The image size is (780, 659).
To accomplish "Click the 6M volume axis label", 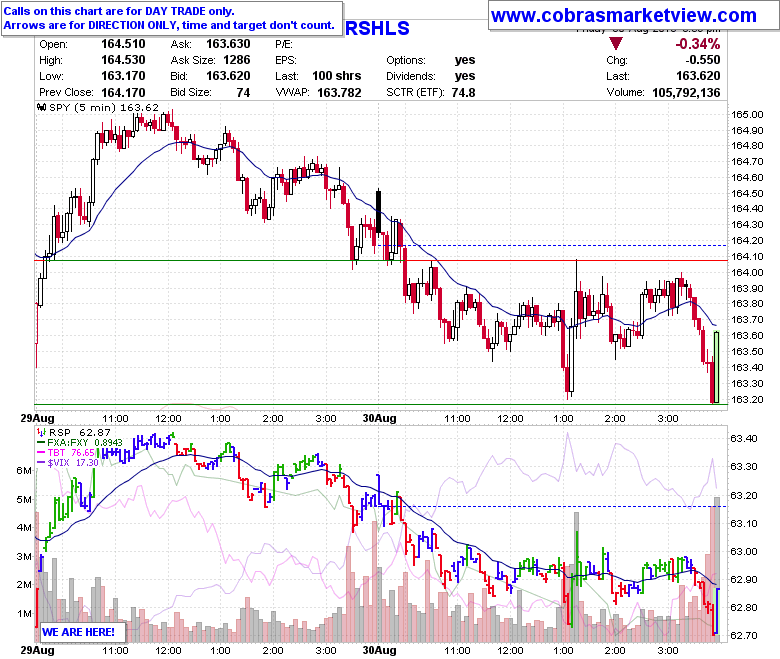I will pyautogui.click(x=24, y=471).
